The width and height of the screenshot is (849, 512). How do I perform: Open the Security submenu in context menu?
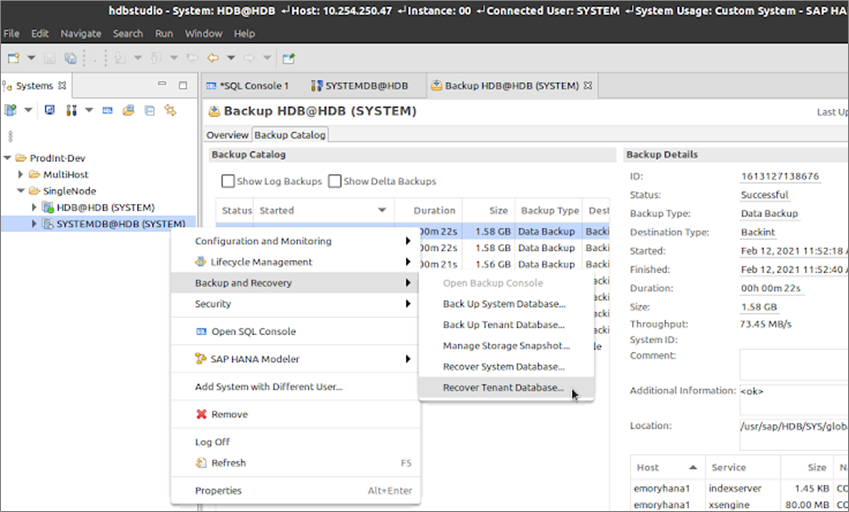[296, 304]
